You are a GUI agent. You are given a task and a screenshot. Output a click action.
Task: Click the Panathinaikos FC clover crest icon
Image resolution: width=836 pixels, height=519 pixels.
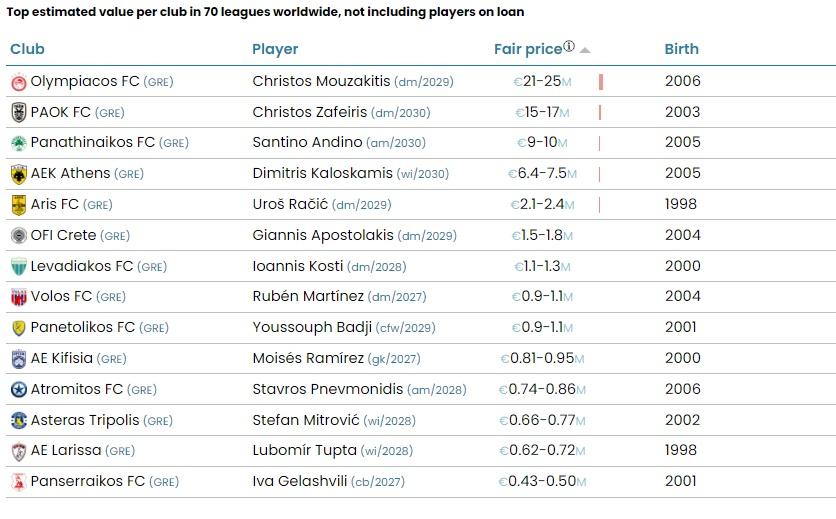(18, 143)
